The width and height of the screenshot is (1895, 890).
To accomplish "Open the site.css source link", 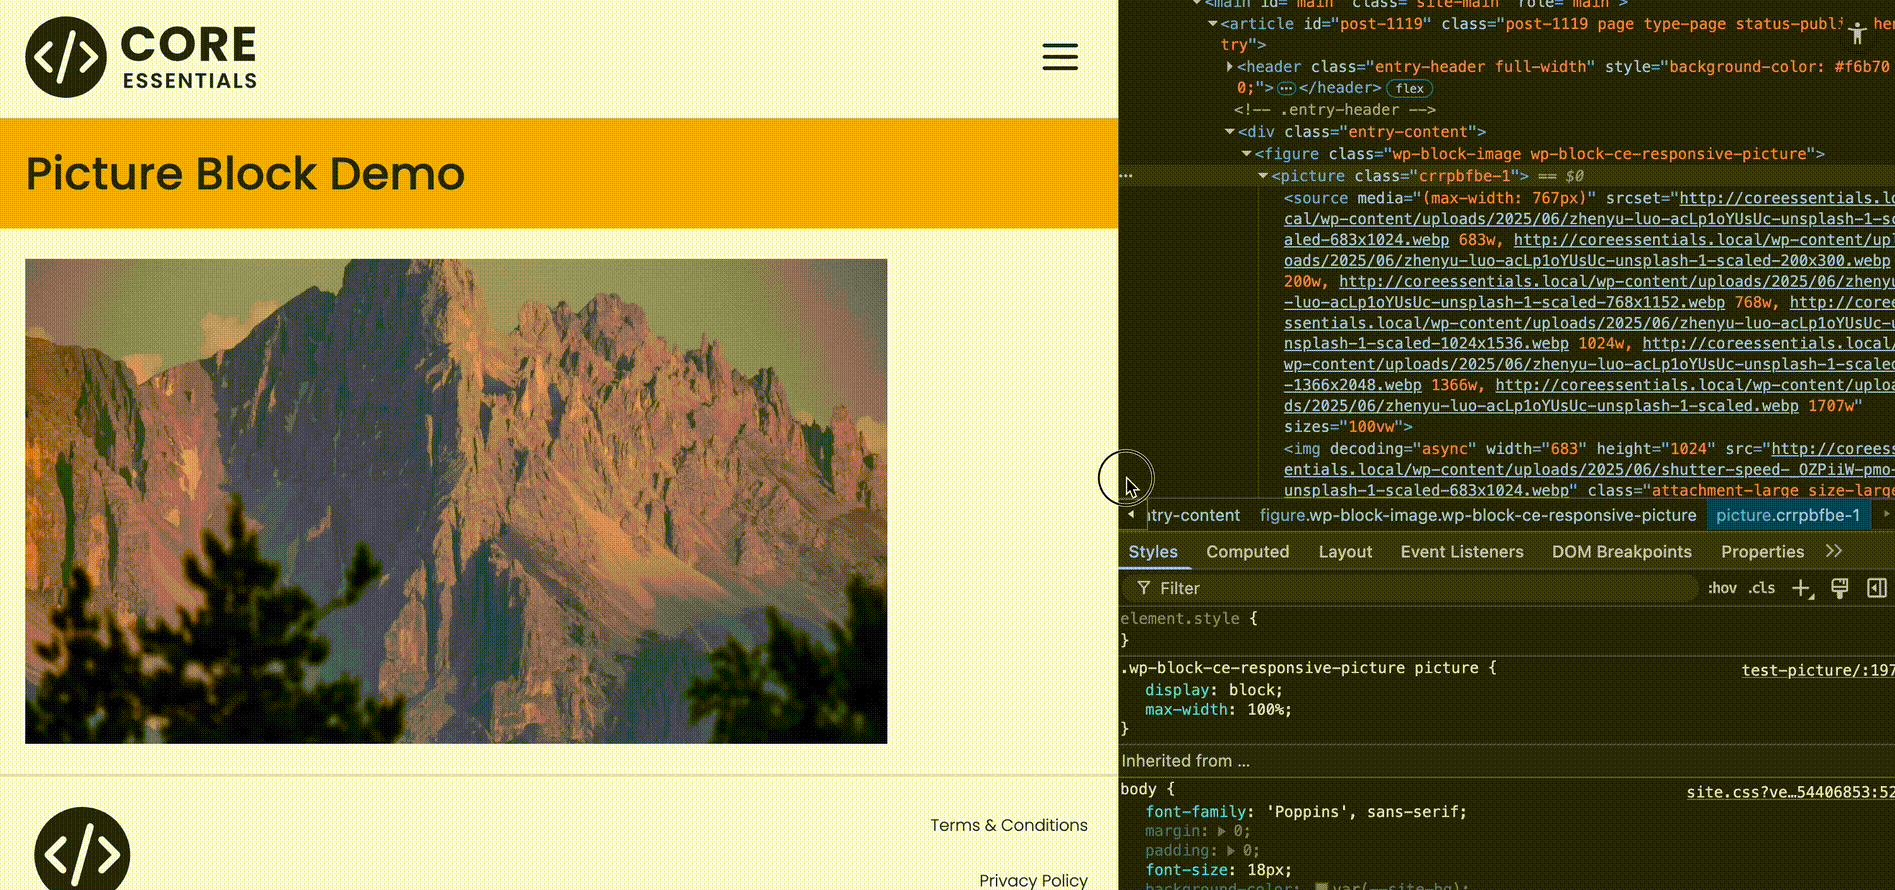I will point(1790,792).
